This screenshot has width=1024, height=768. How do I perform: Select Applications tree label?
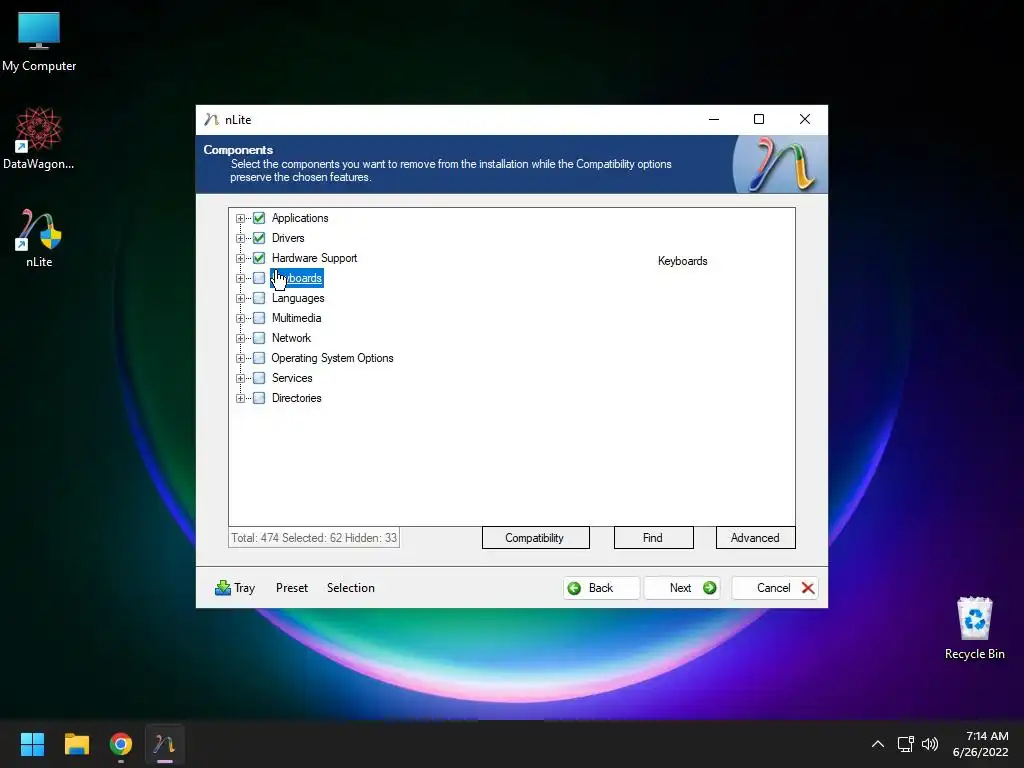coord(300,218)
